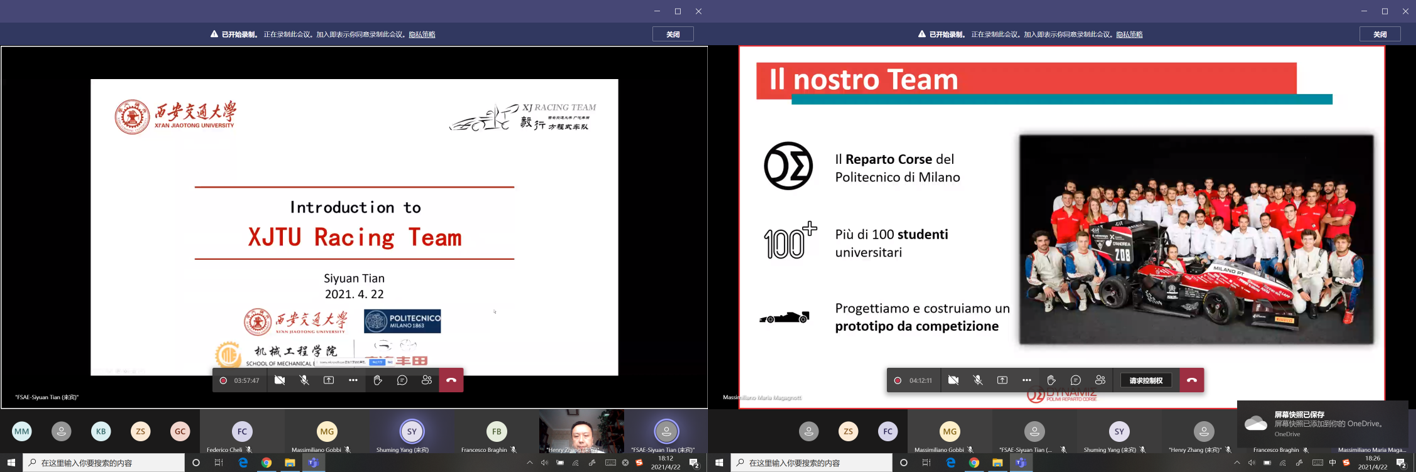Open privacy policy link in right recording banner
1416x472 pixels.
pyautogui.click(x=1129, y=34)
